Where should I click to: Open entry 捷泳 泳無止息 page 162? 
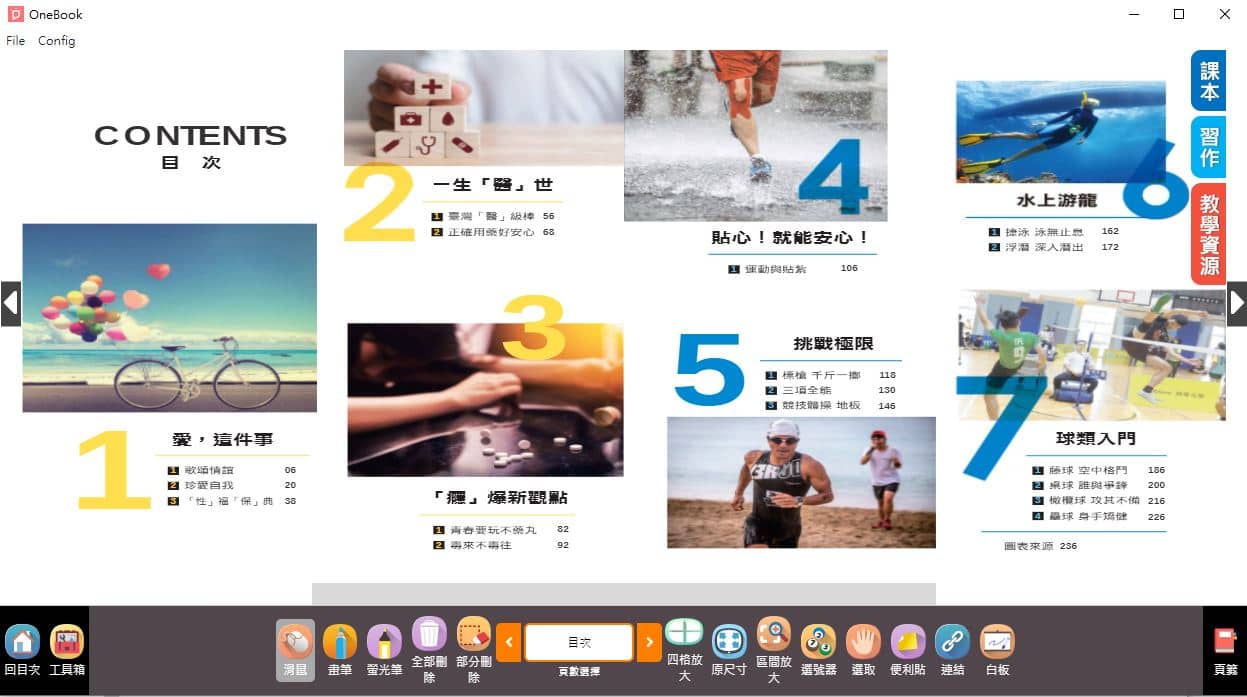point(1054,231)
